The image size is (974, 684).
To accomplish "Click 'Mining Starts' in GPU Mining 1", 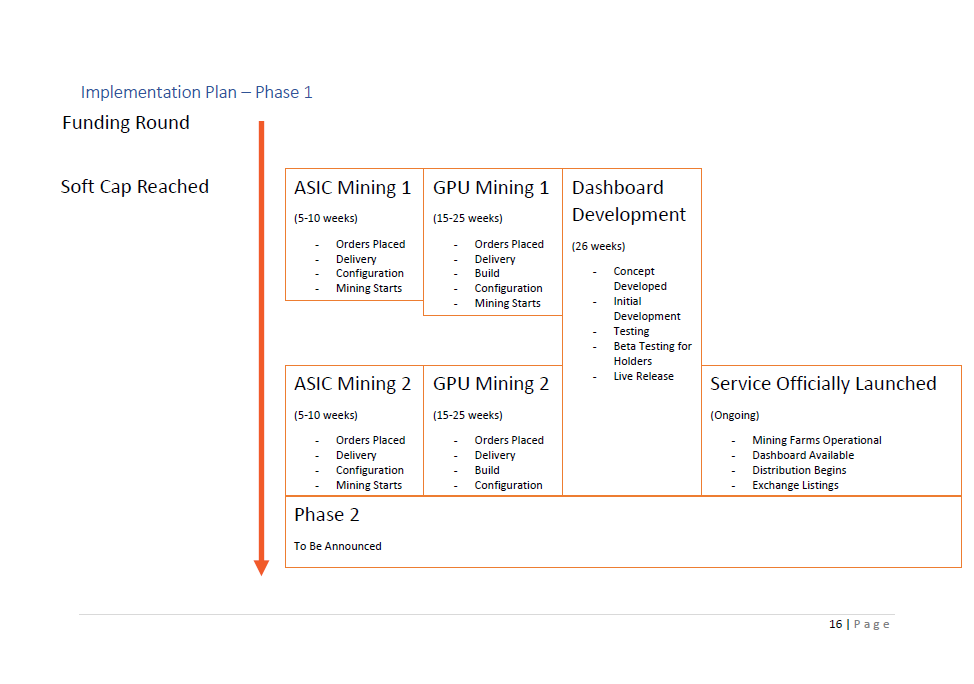I will [x=507, y=303].
